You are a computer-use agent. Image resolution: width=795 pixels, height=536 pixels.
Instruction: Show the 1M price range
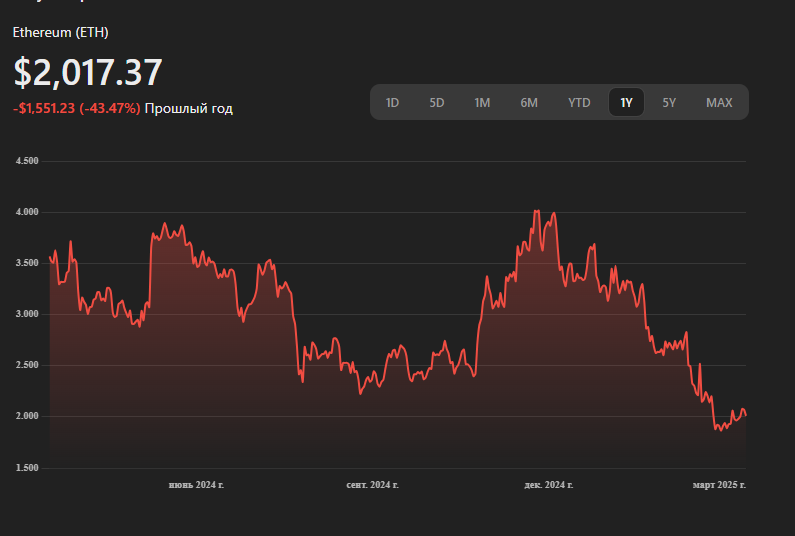coord(482,102)
